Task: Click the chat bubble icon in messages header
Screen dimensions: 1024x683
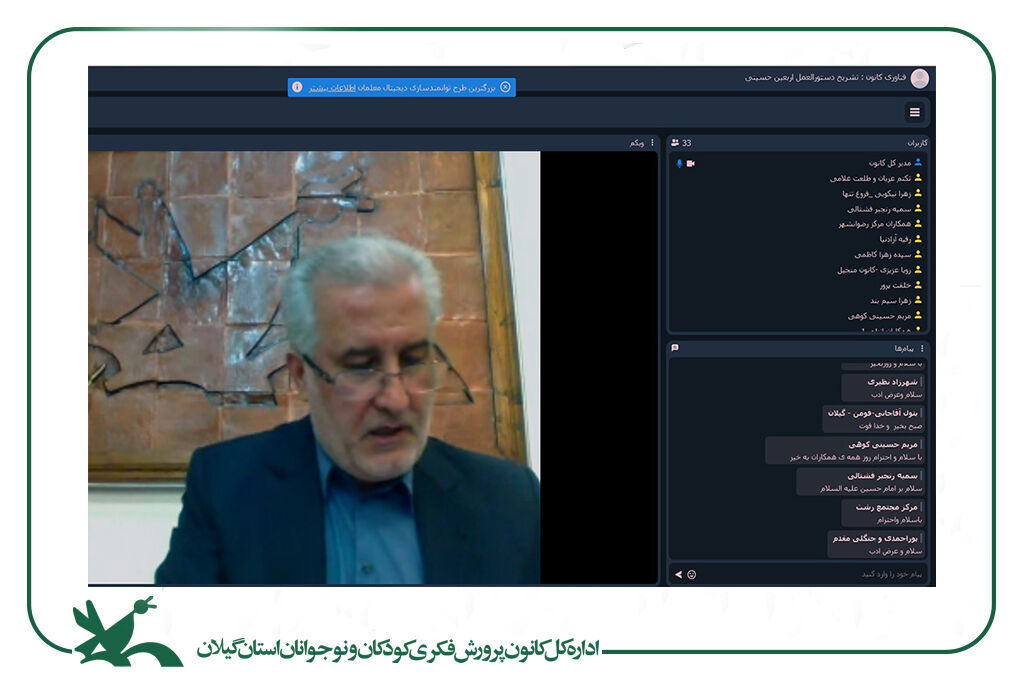Action: [x=676, y=348]
